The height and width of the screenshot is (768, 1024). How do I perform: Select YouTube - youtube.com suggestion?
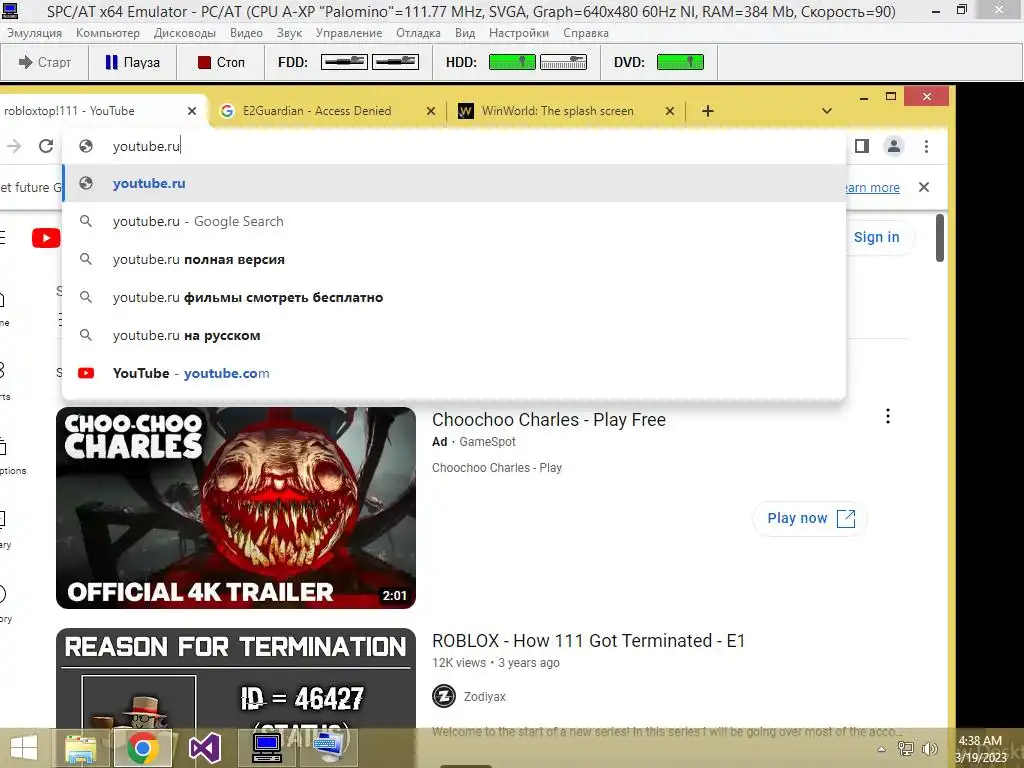(454, 373)
